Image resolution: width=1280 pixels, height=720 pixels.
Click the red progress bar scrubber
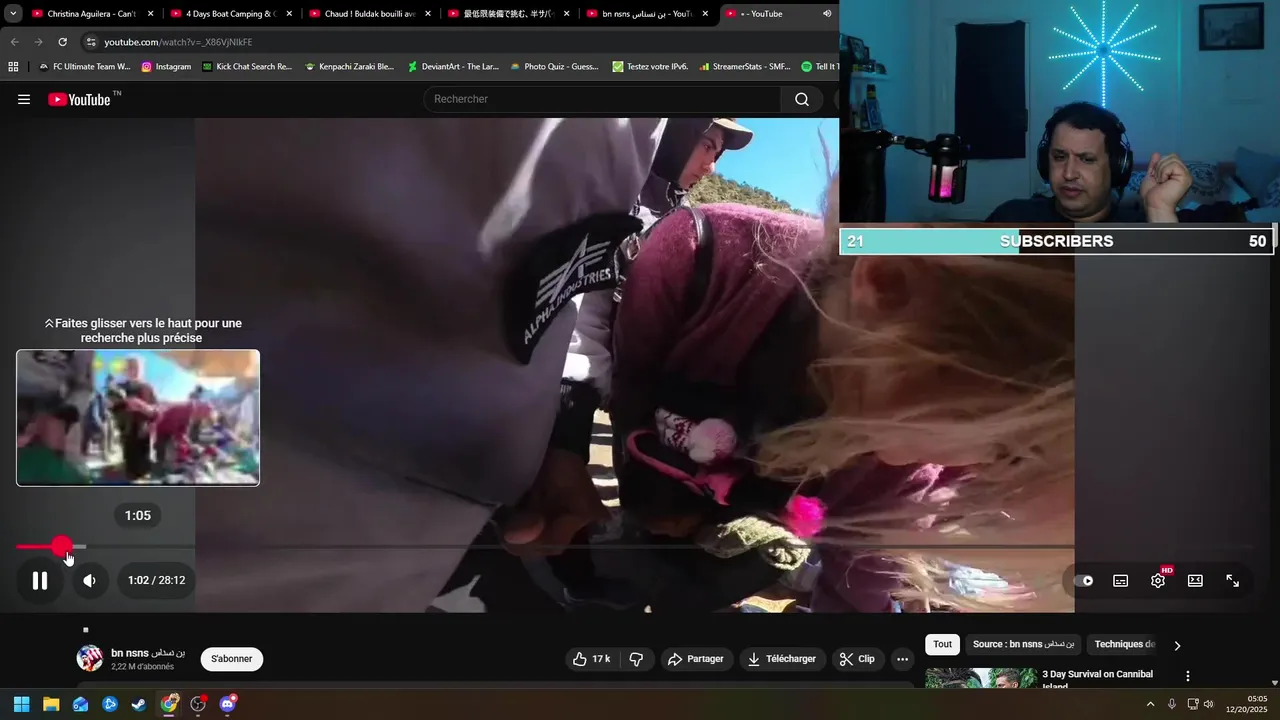[x=62, y=547]
